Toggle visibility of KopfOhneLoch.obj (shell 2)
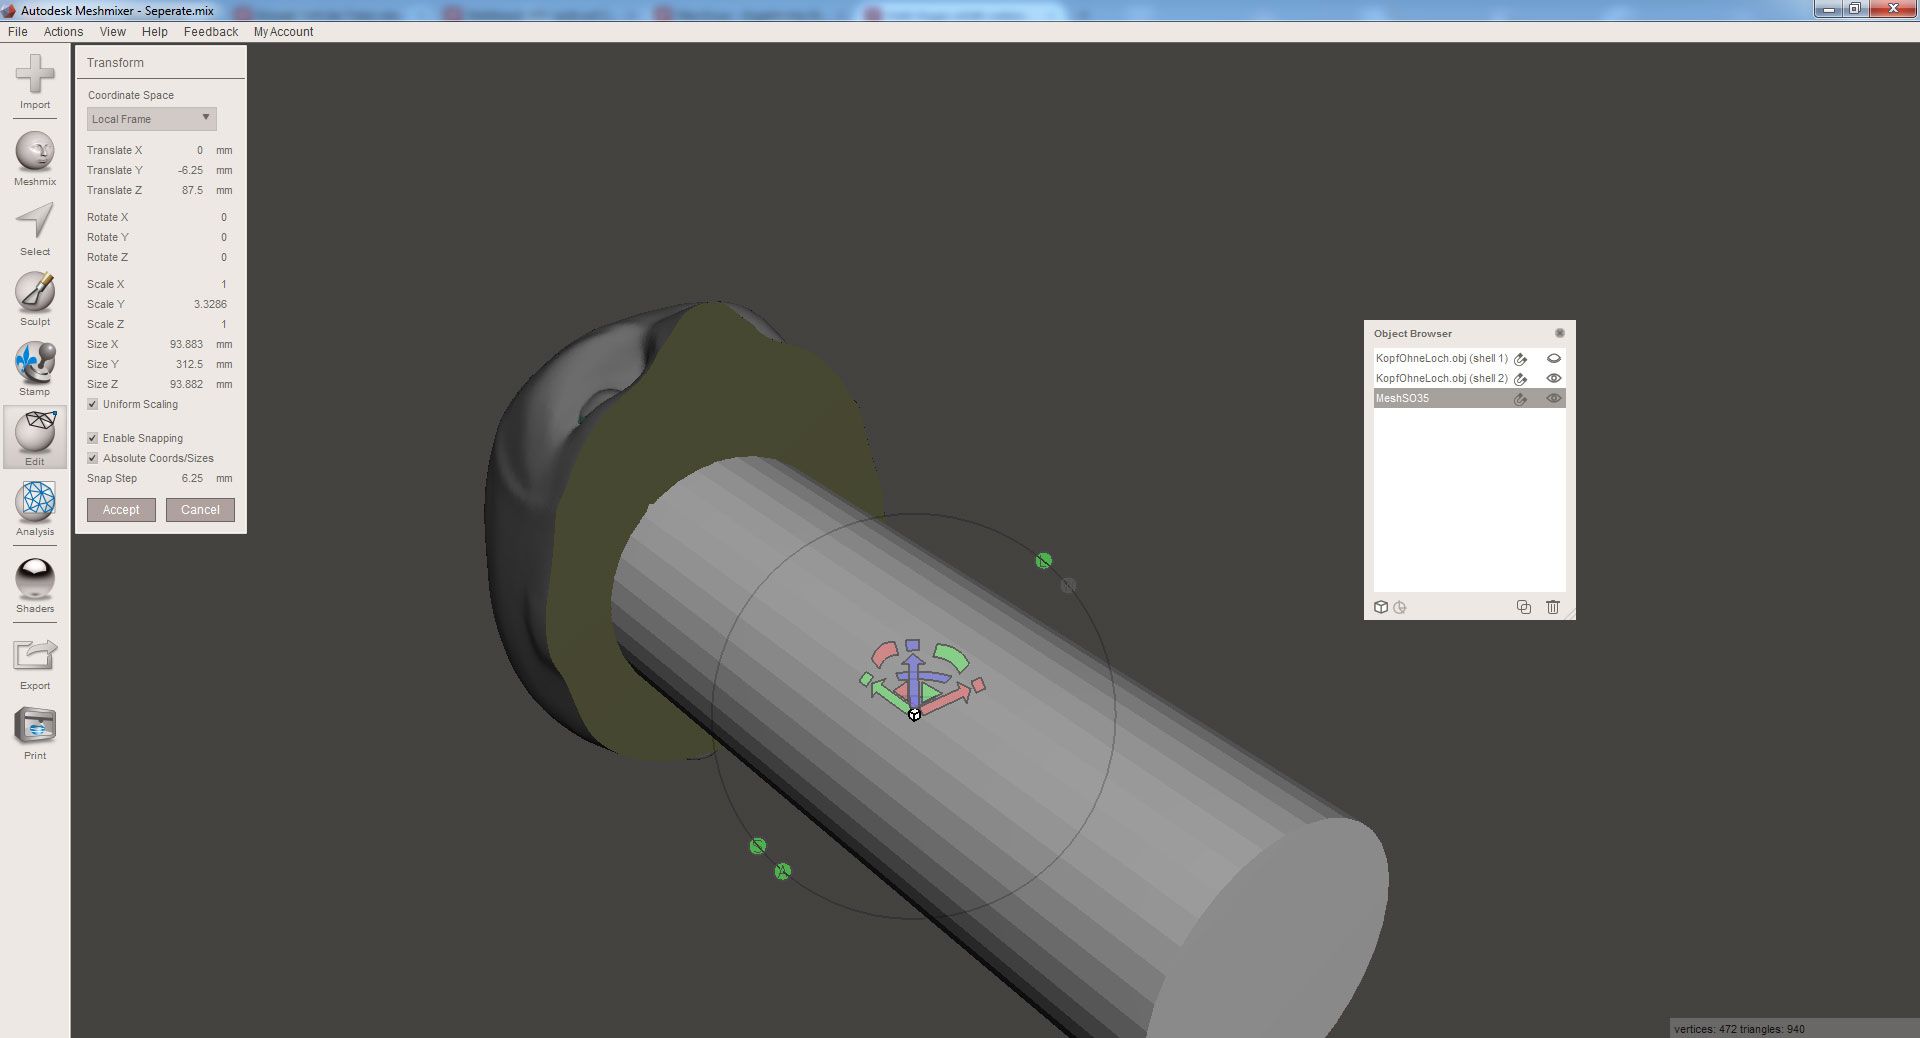 [1554, 378]
